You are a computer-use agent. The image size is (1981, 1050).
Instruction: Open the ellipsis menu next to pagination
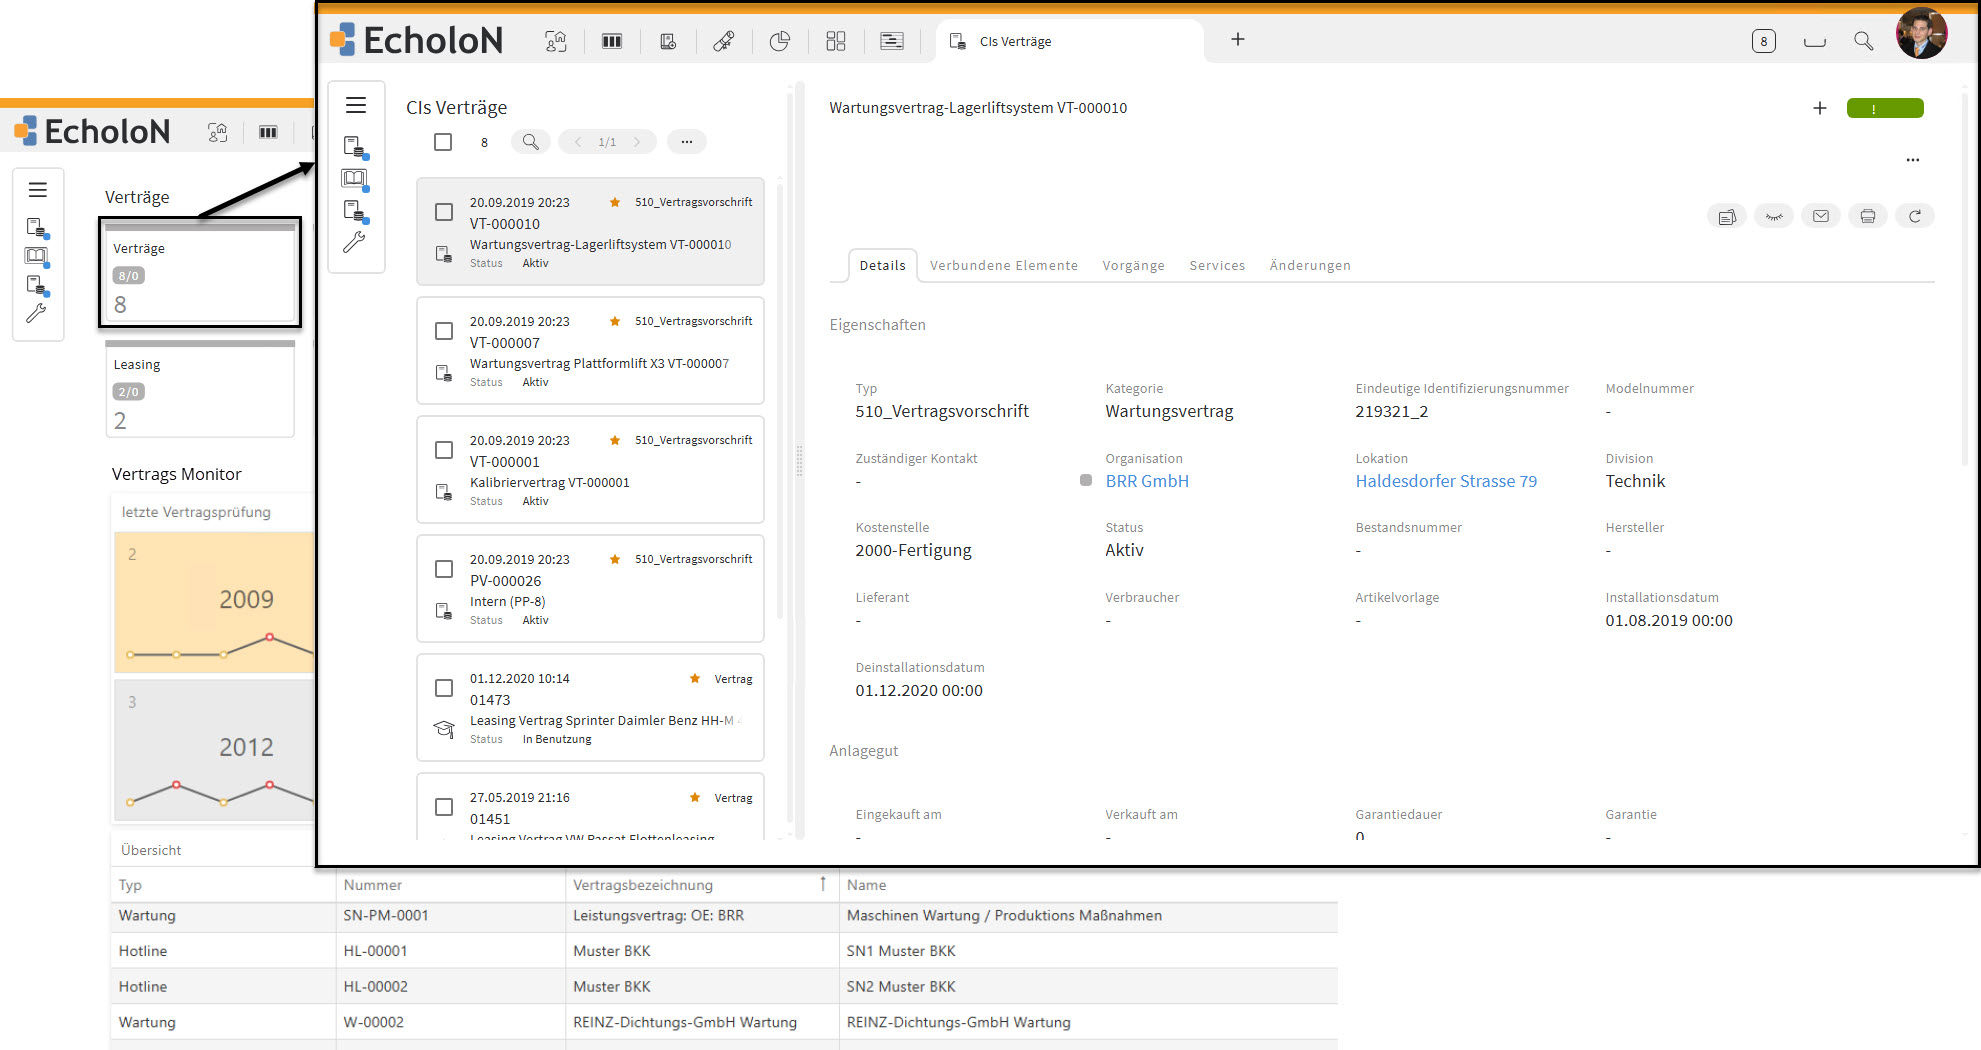pos(686,141)
